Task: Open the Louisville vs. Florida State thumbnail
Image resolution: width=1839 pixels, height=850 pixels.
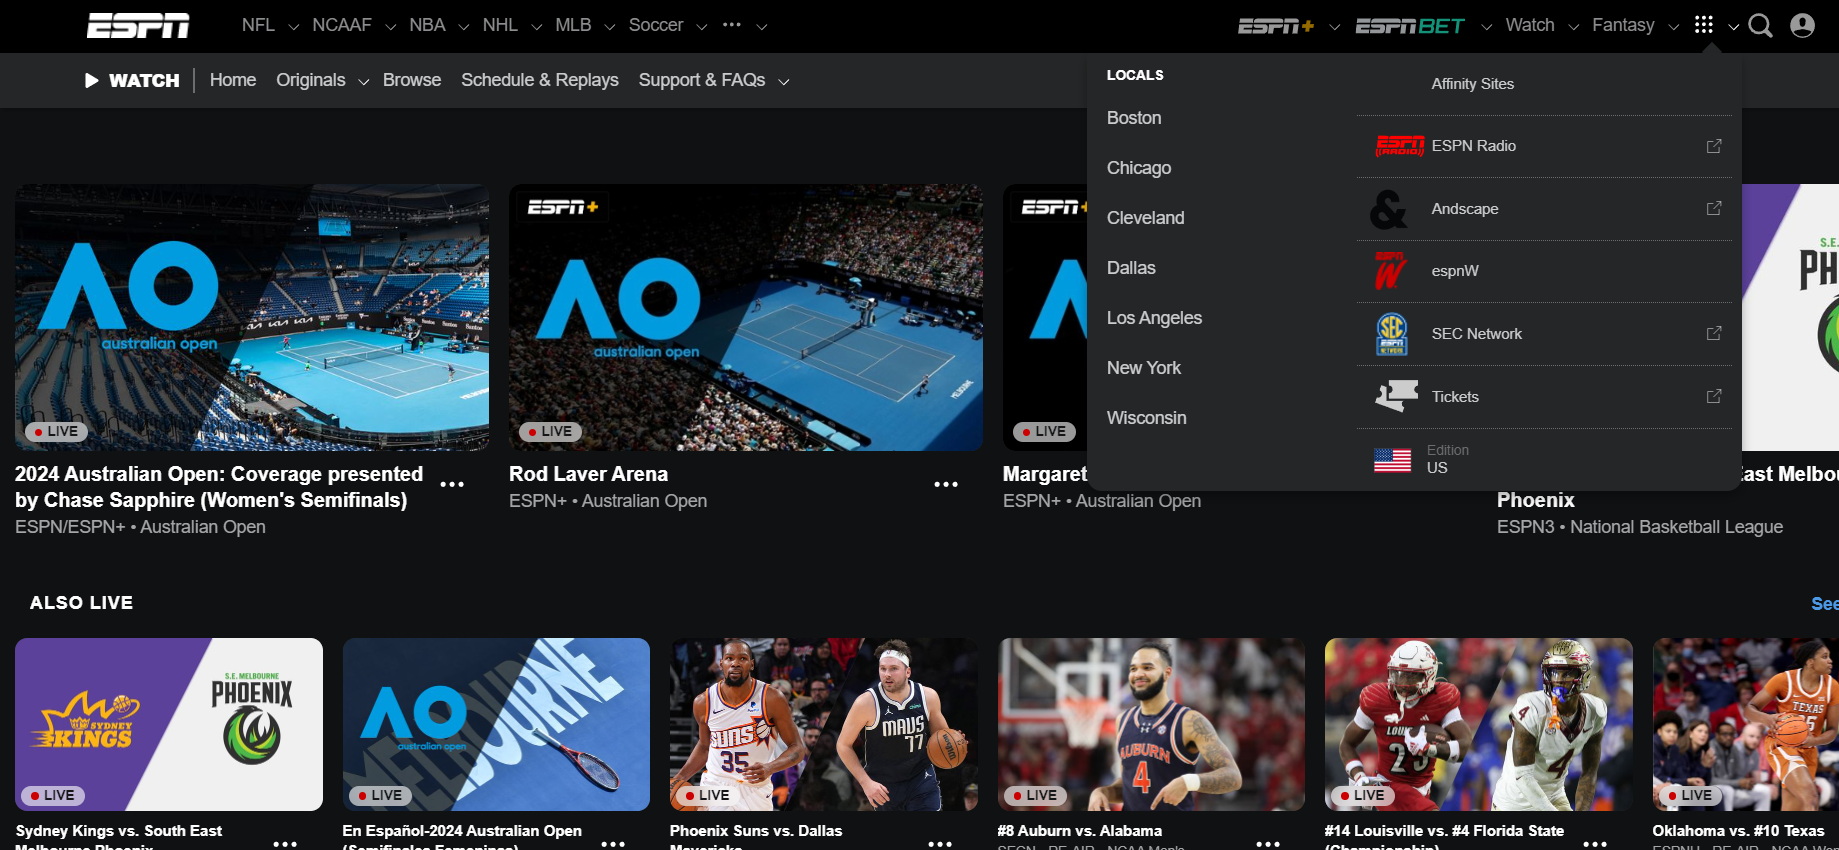Action: [x=1479, y=724]
